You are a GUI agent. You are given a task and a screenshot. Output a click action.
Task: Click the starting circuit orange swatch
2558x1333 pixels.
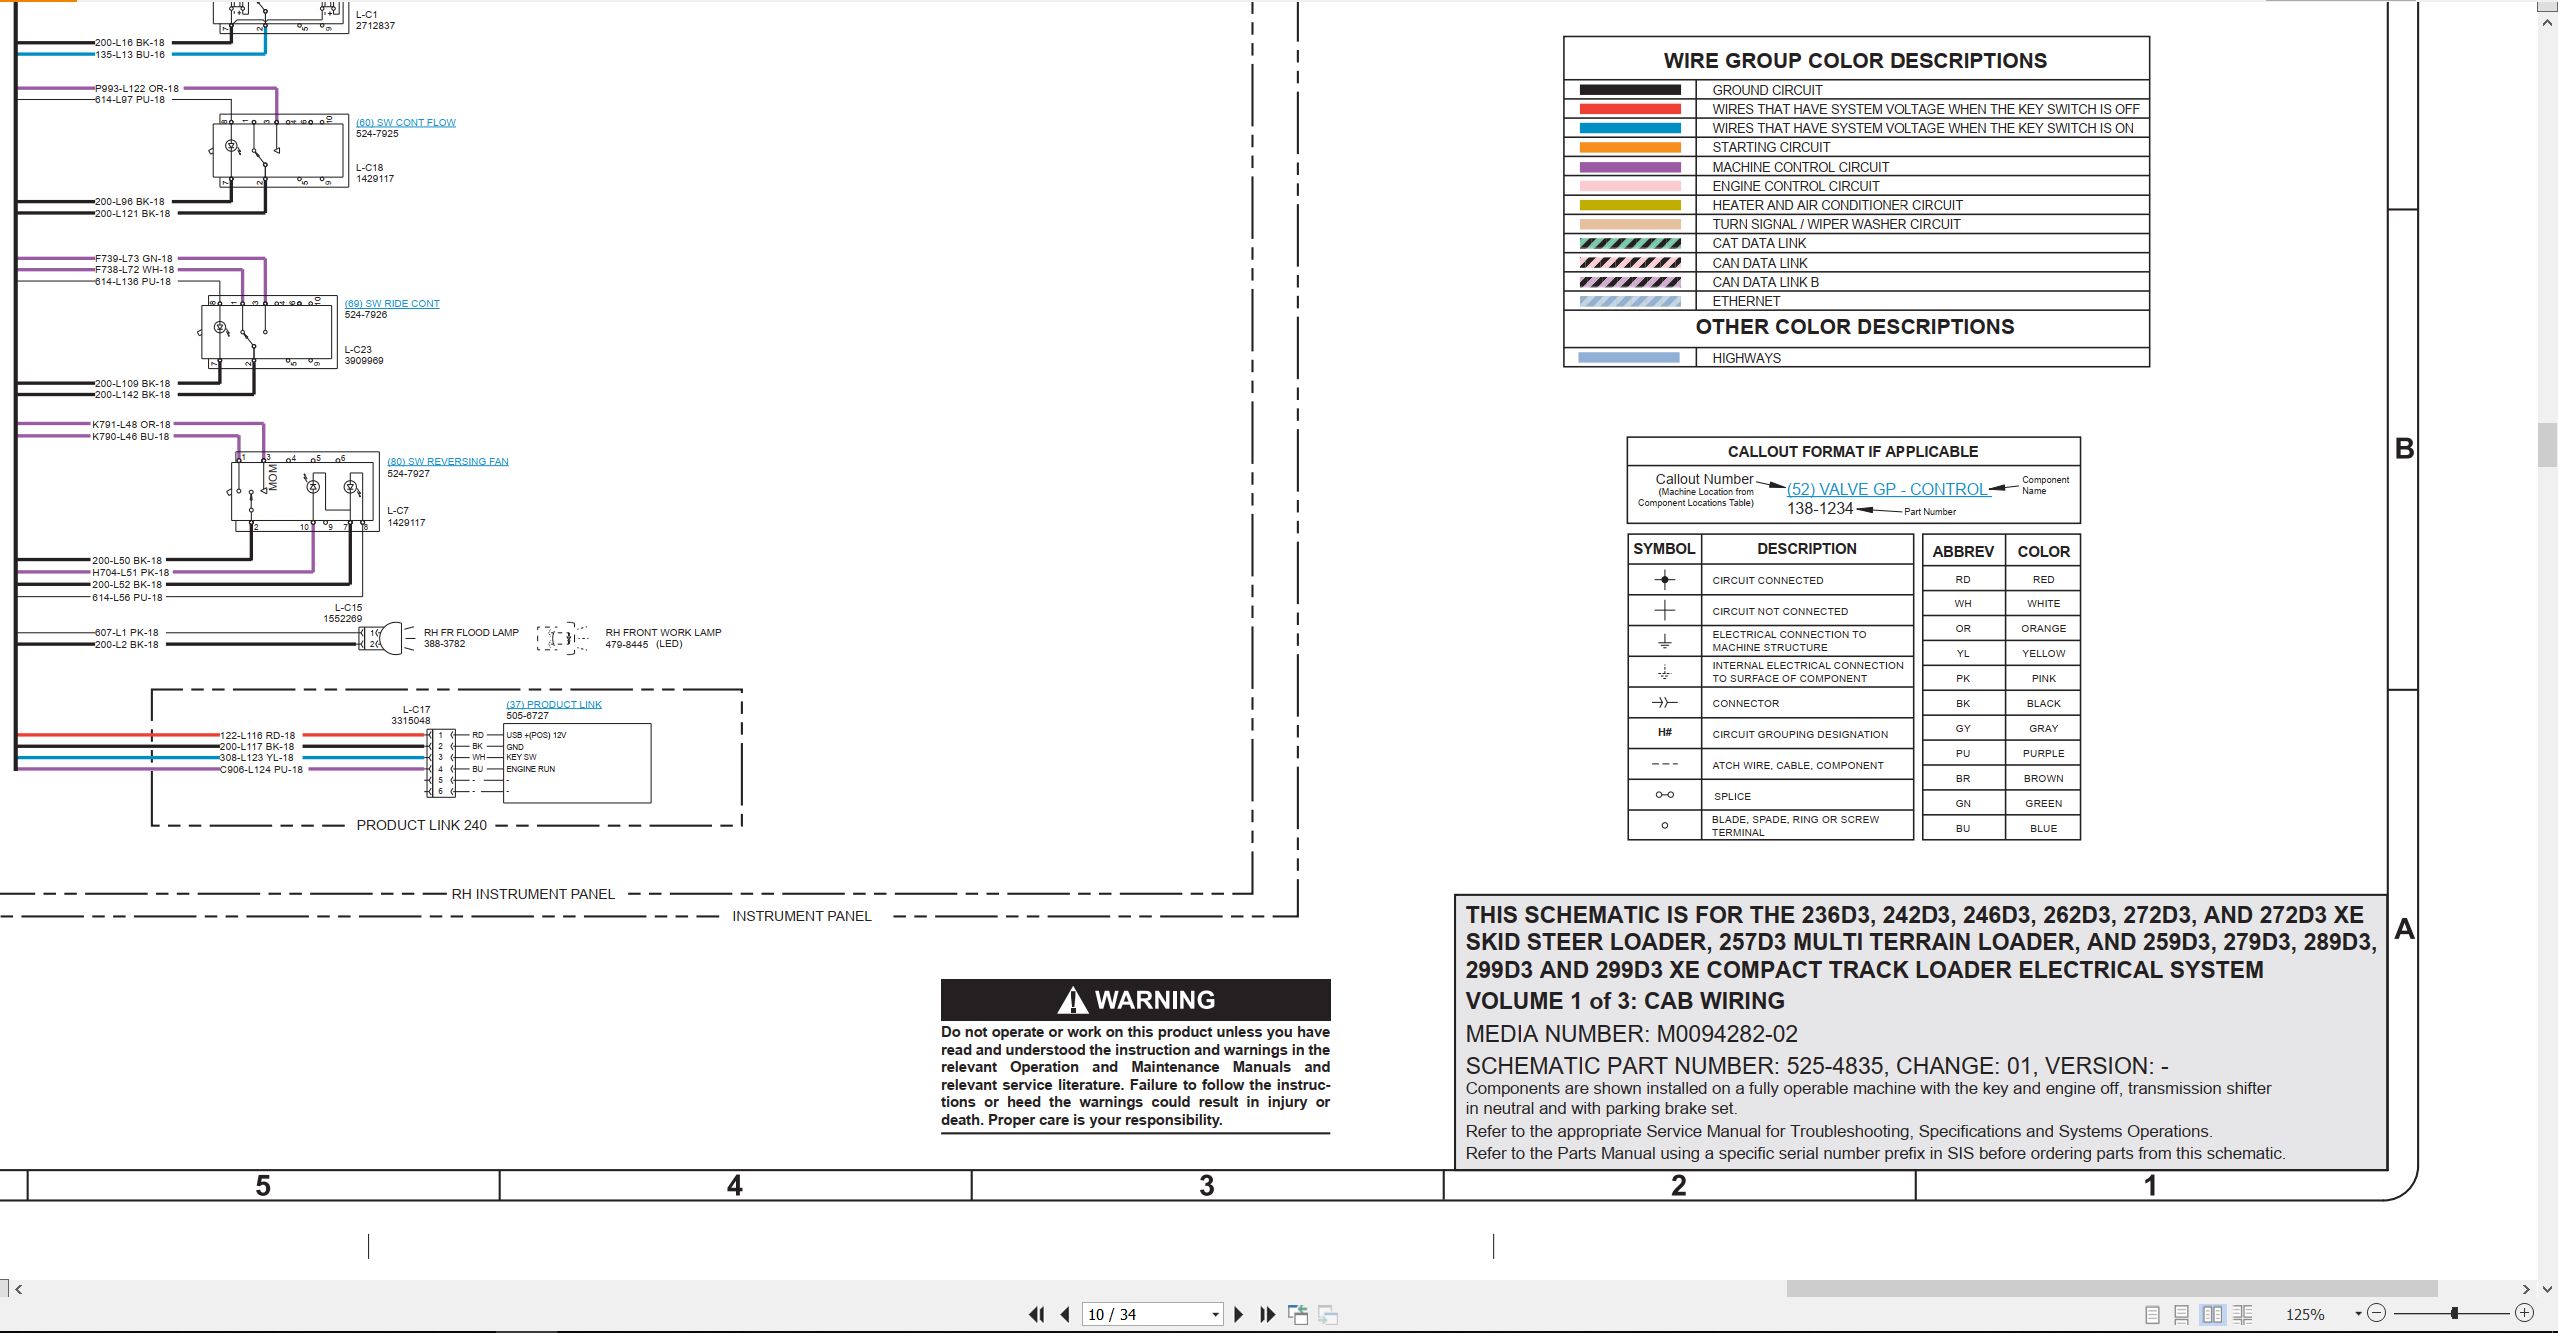point(1630,147)
